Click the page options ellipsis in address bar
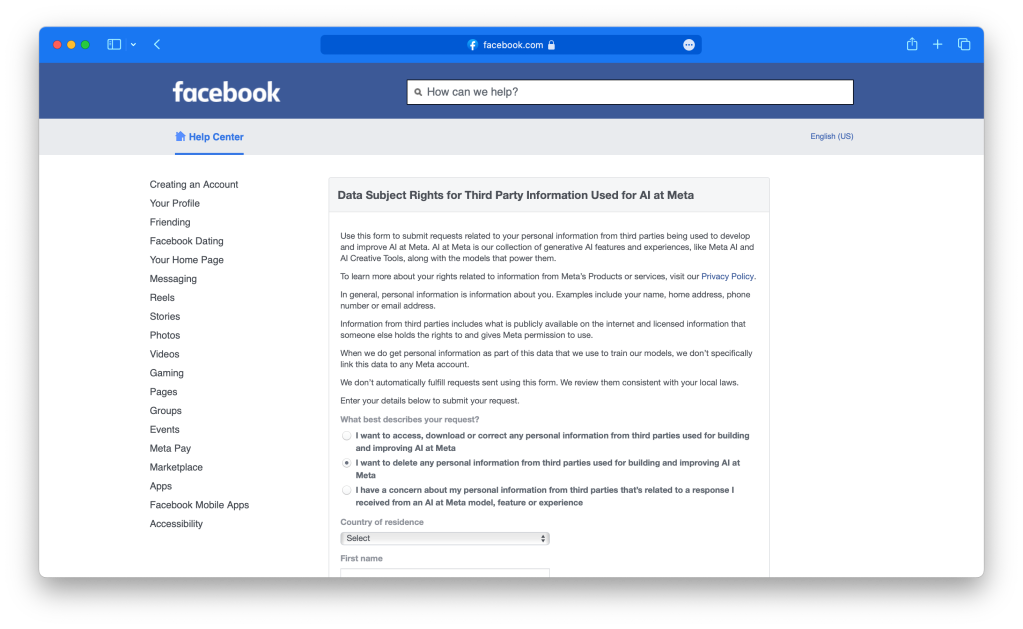The height and width of the screenshot is (629, 1023). [x=689, y=45]
